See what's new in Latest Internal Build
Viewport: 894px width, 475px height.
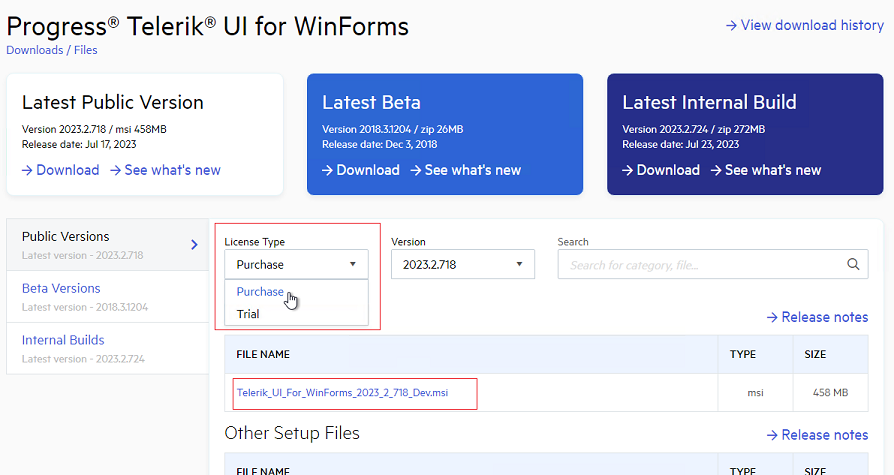(x=766, y=170)
